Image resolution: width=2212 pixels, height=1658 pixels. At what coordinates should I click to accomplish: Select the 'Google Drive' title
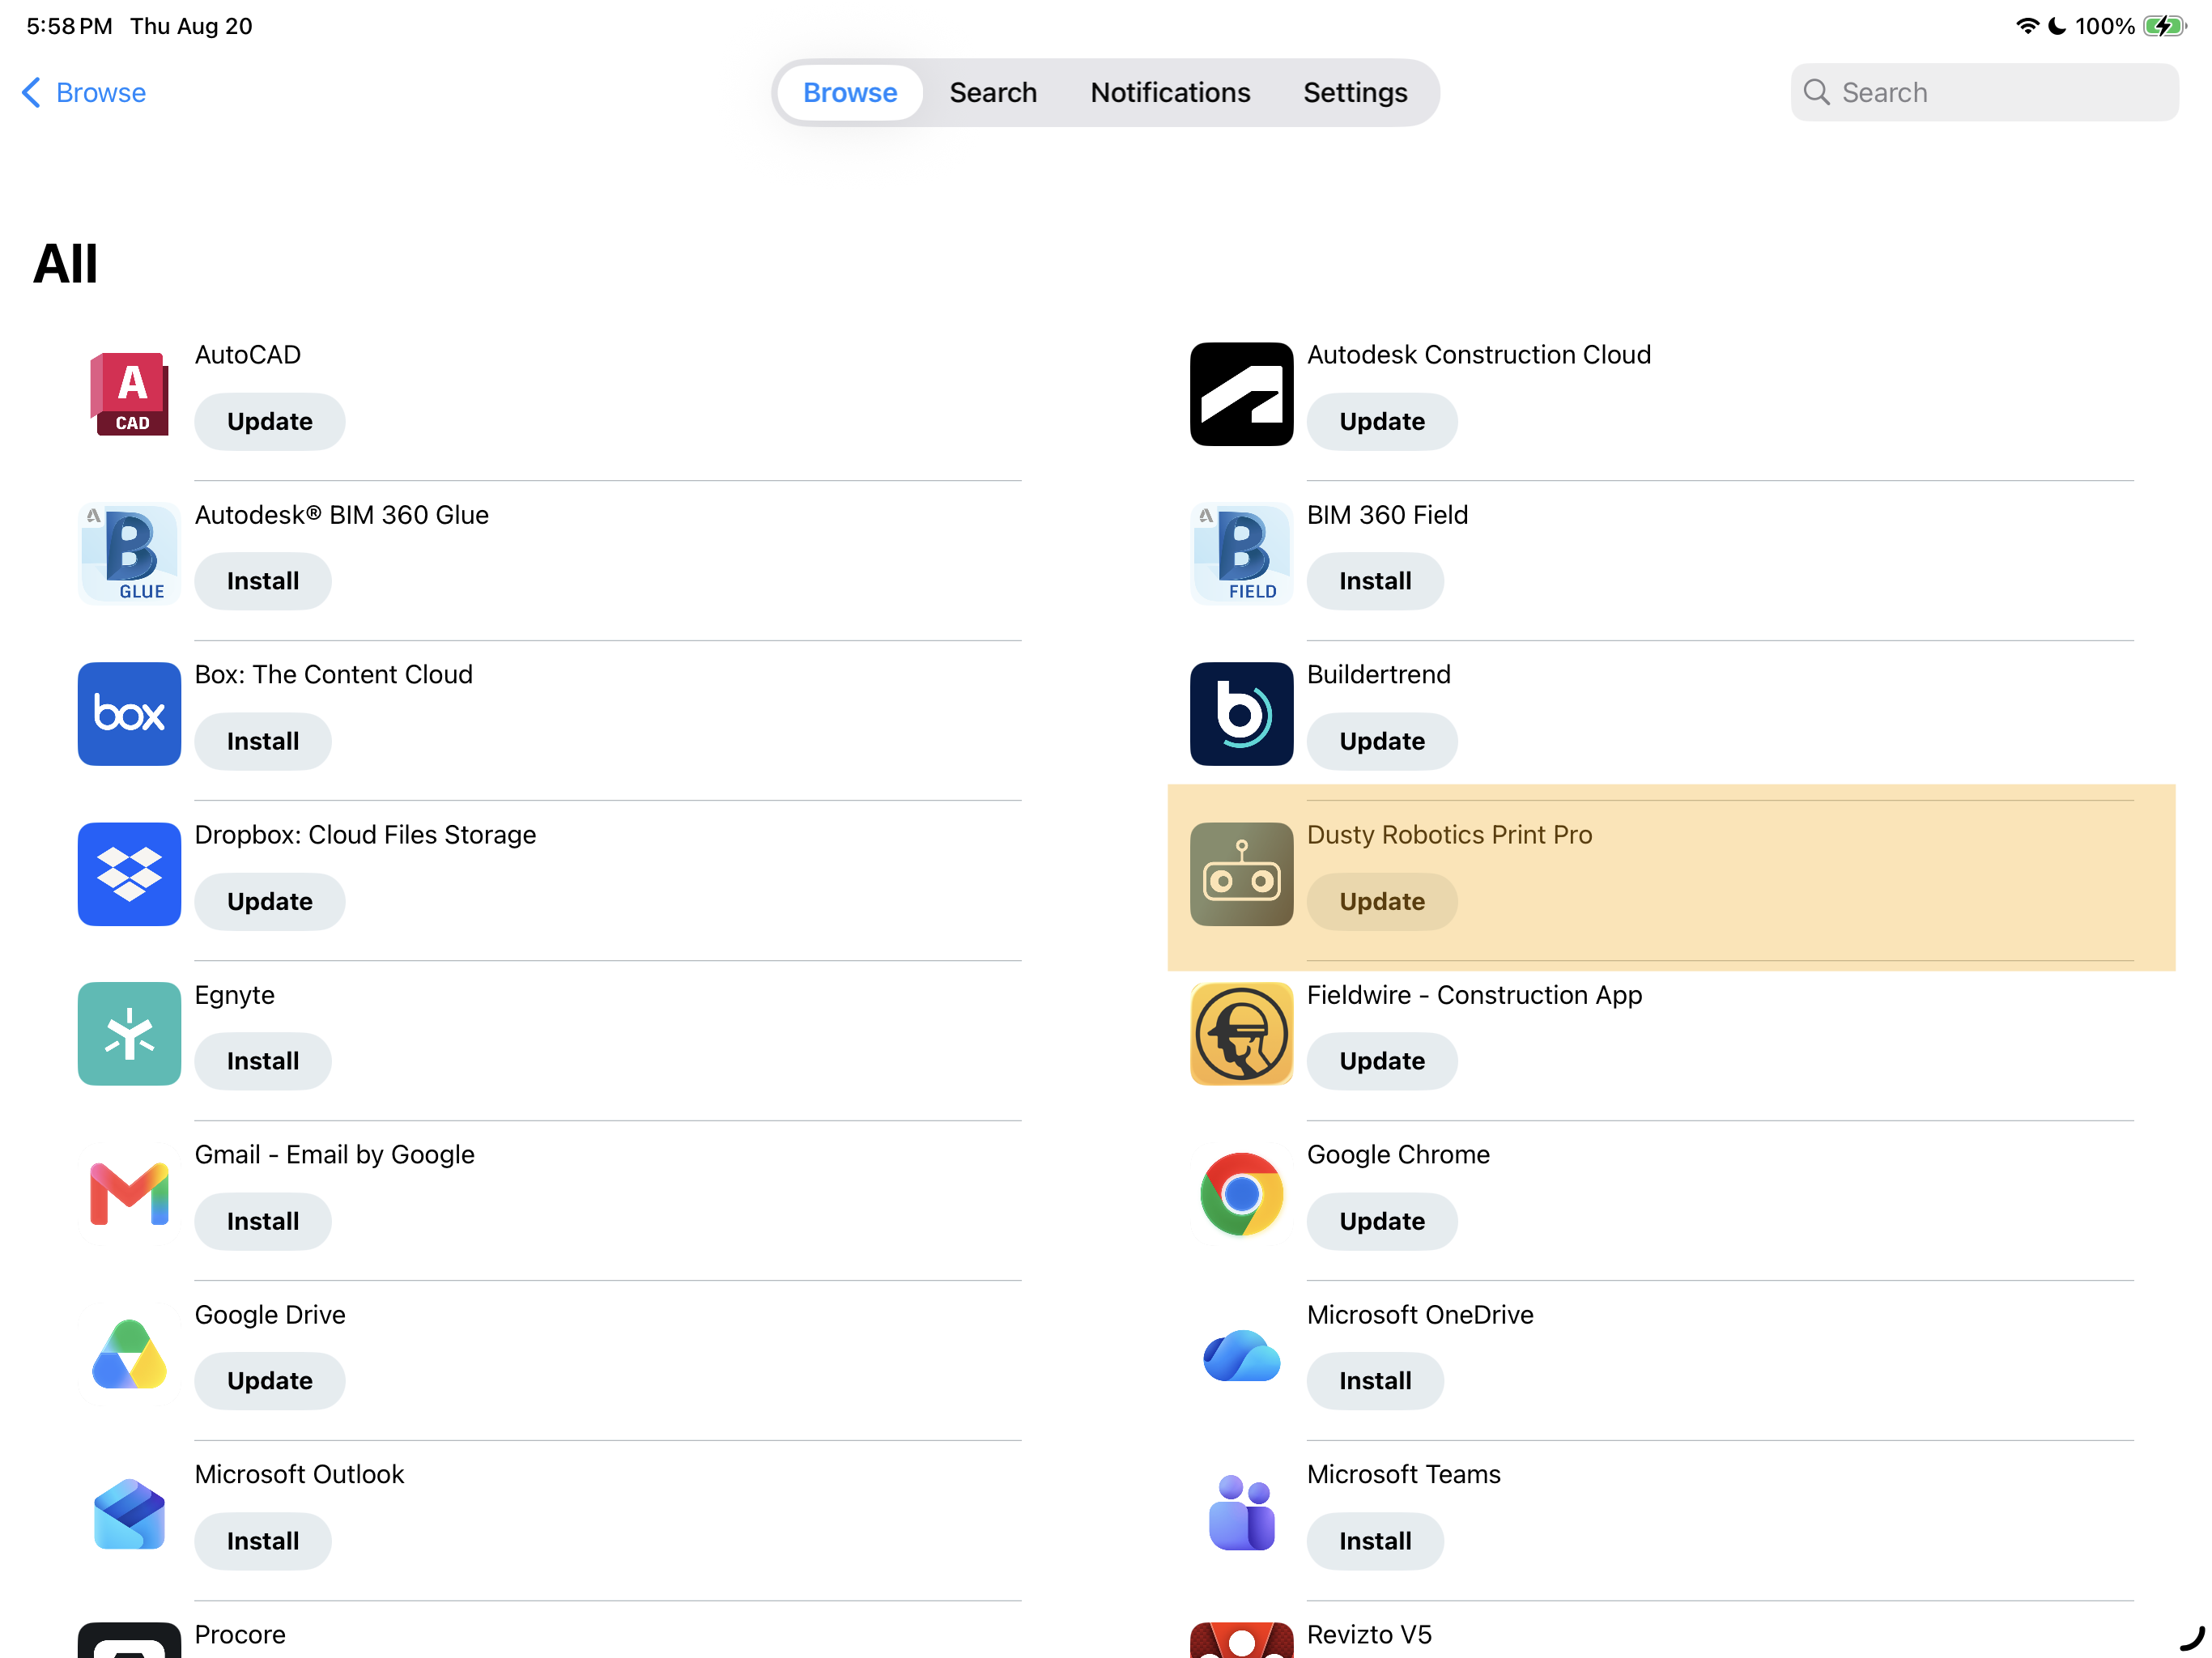point(270,1315)
